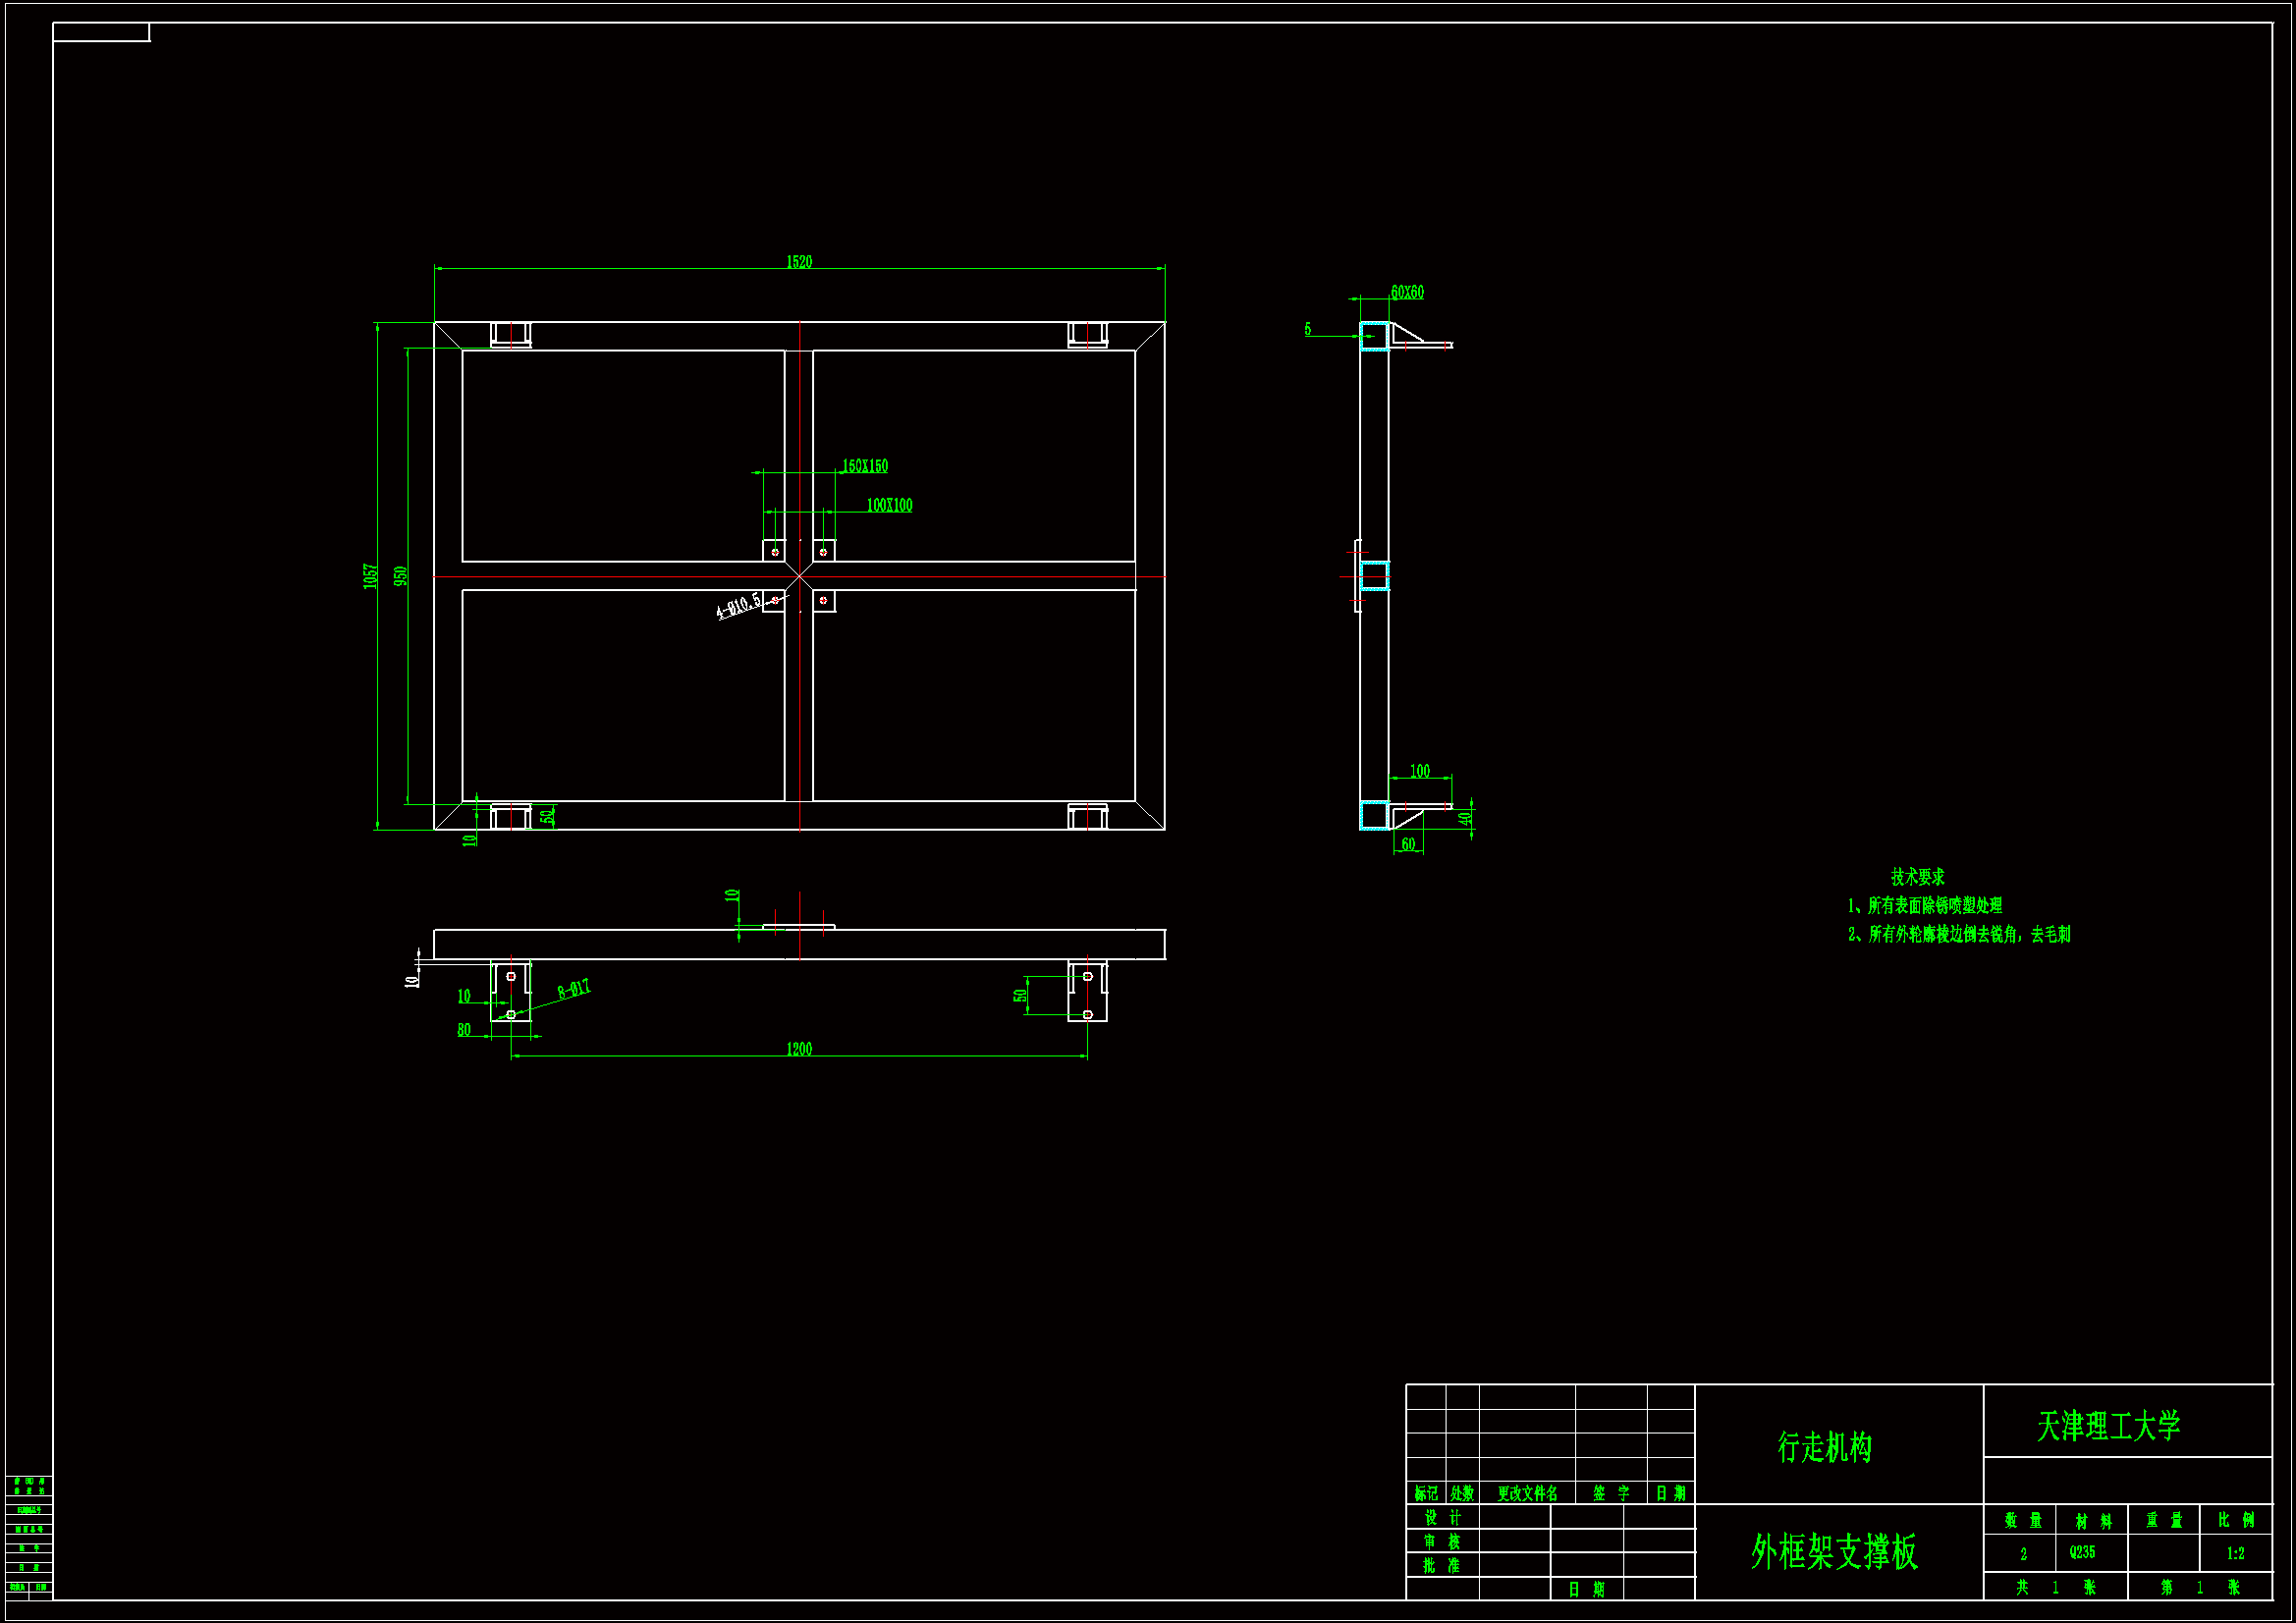Select the 8-Φ17 hole callout text
Viewport: 2296px width, 1623px height.
pos(574,989)
